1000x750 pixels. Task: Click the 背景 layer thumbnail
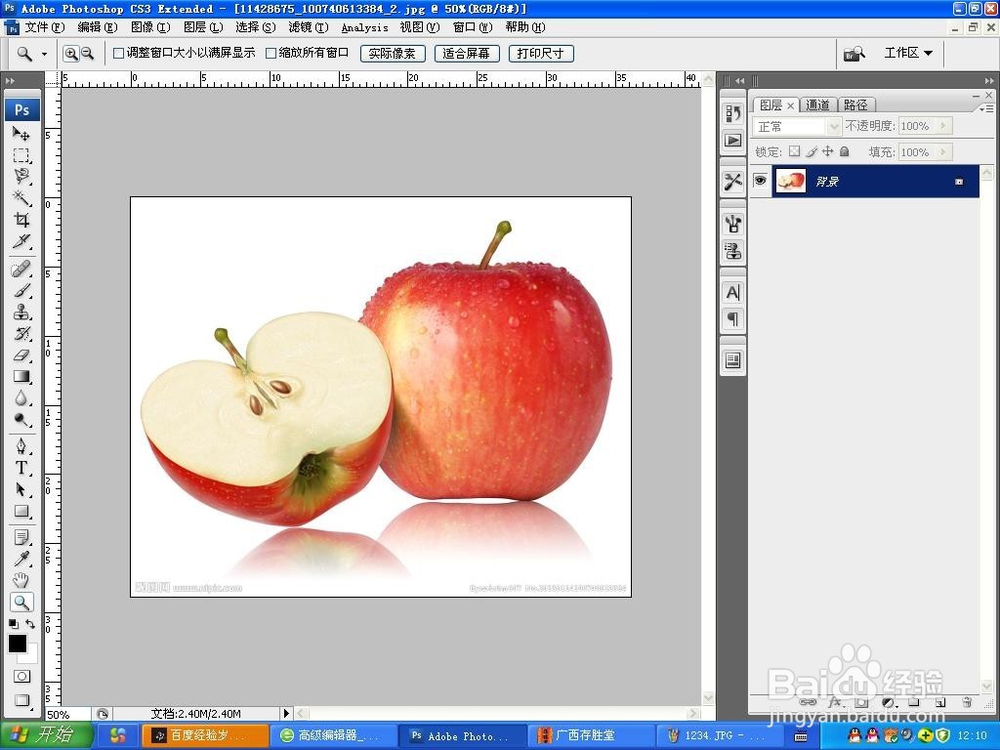coord(791,181)
